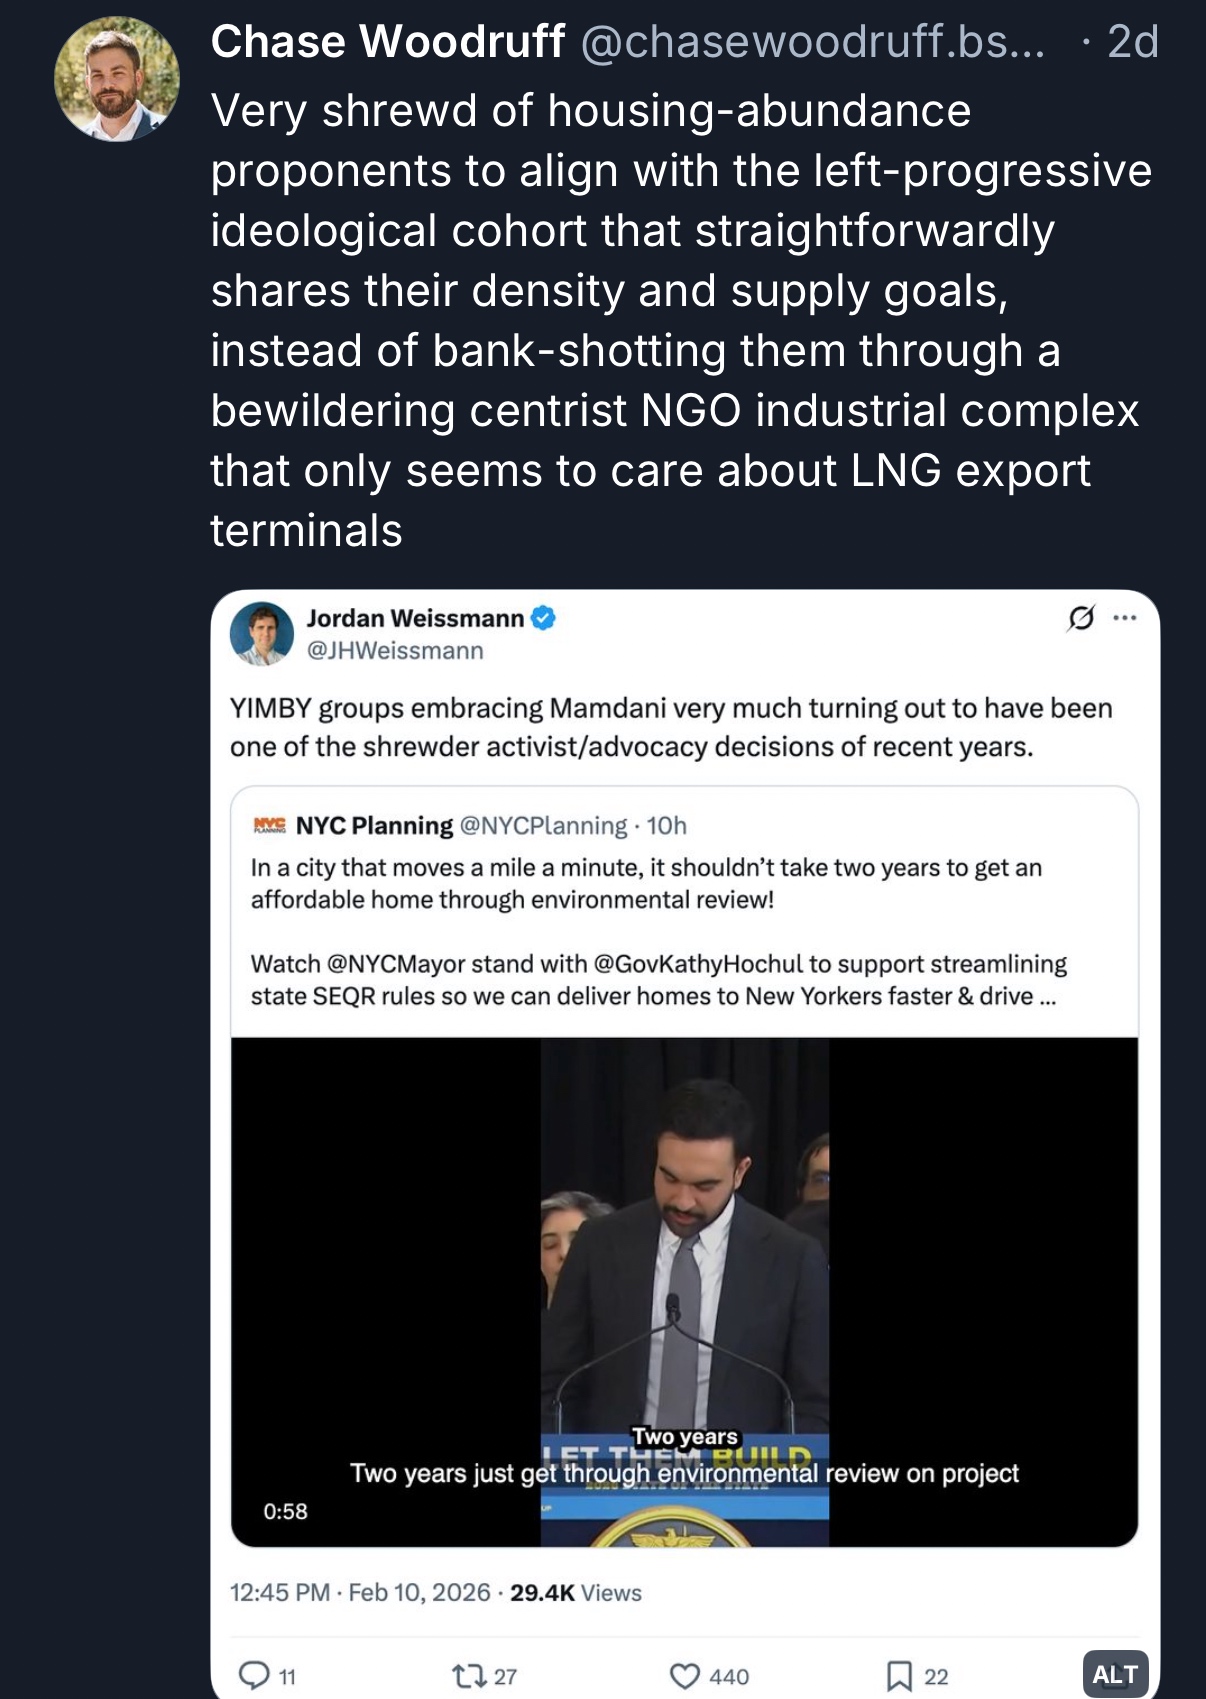The width and height of the screenshot is (1206, 1699).
Task: Click Jordan Weissmann's blue verified badge
Action: (543, 618)
